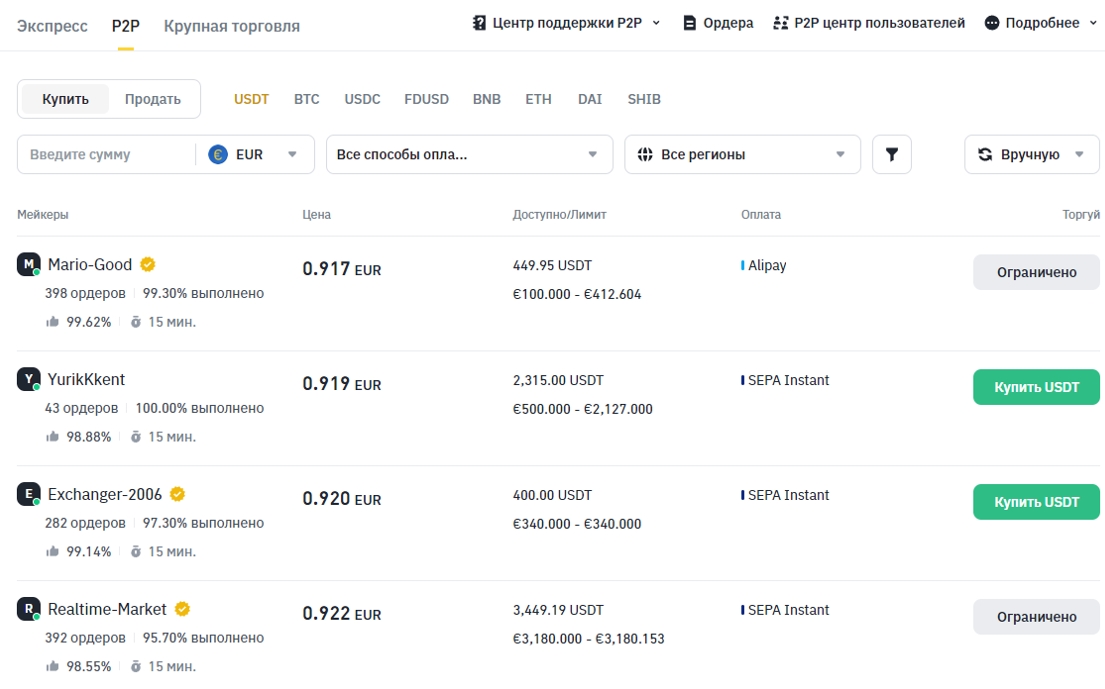
Task: Open Realtime-Market maker profile
Action: tap(107, 609)
